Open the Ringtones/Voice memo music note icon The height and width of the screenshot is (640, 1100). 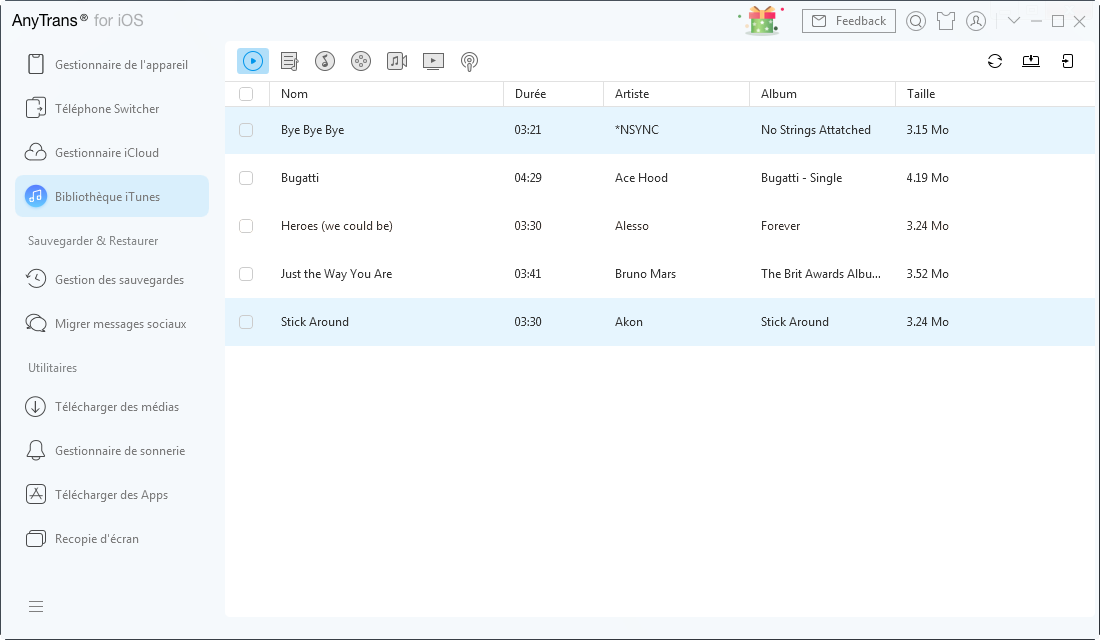pyautogui.click(x=325, y=61)
